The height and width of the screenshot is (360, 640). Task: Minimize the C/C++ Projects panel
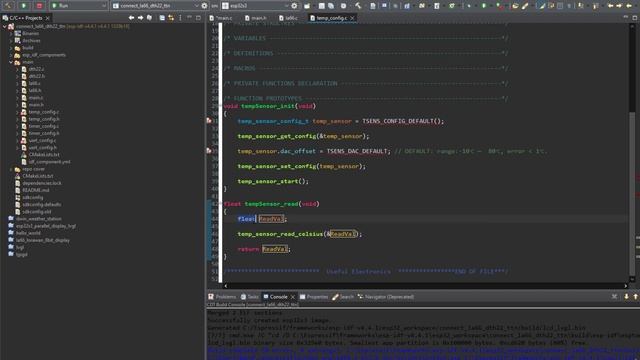pos(189,18)
